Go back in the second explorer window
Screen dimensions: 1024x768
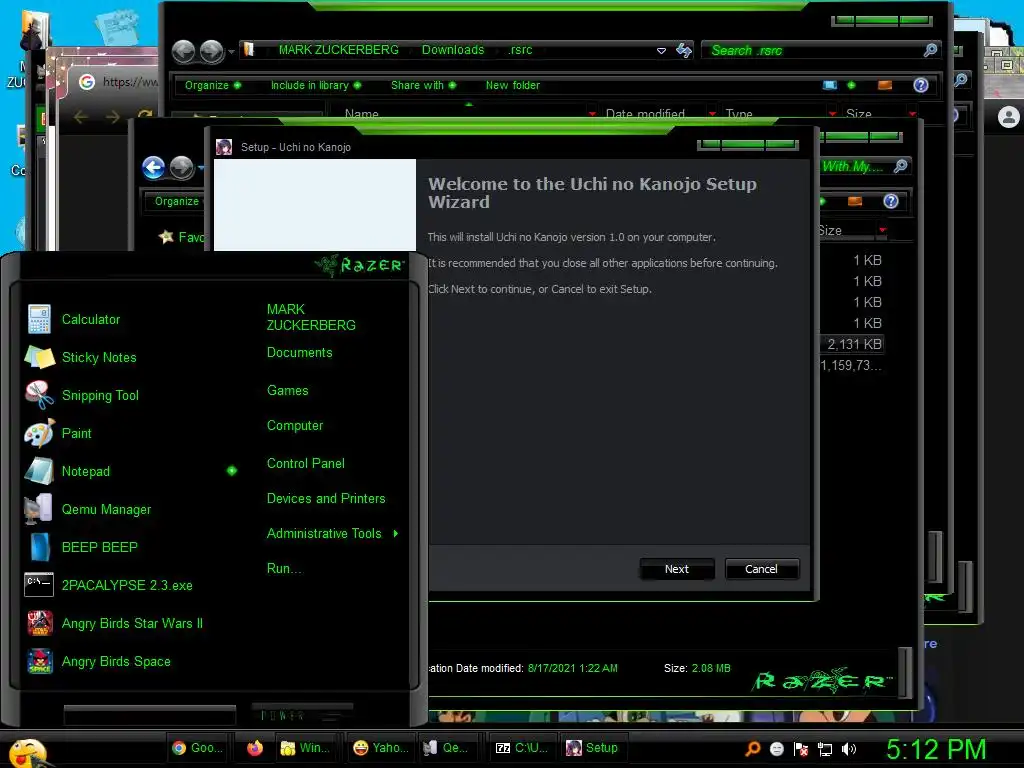(153, 168)
